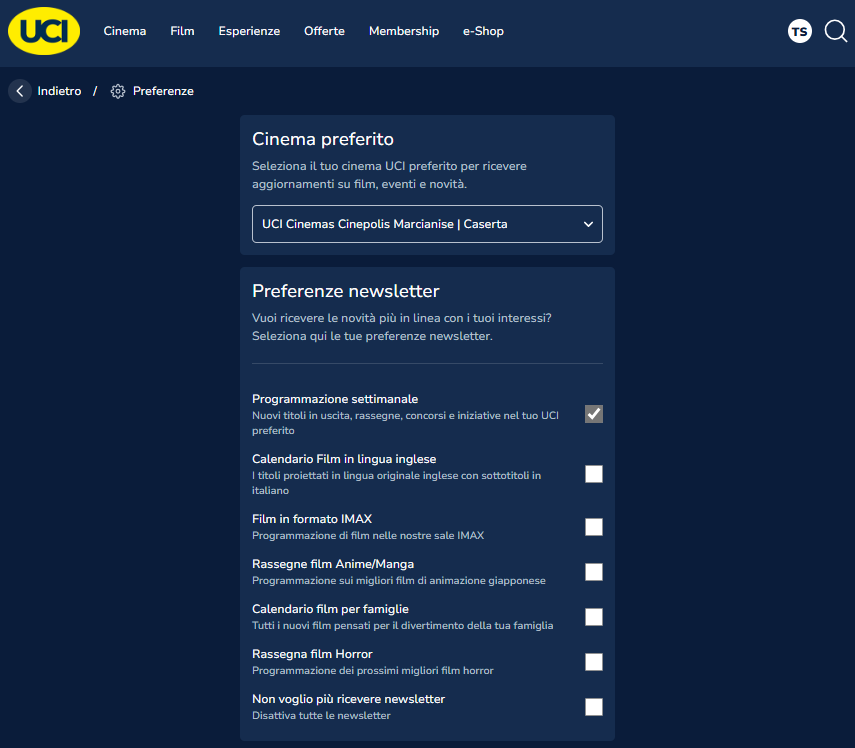Enable Calendario Film in lingua inglese
Screen dimensions: 855x748
(x=594, y=474)
